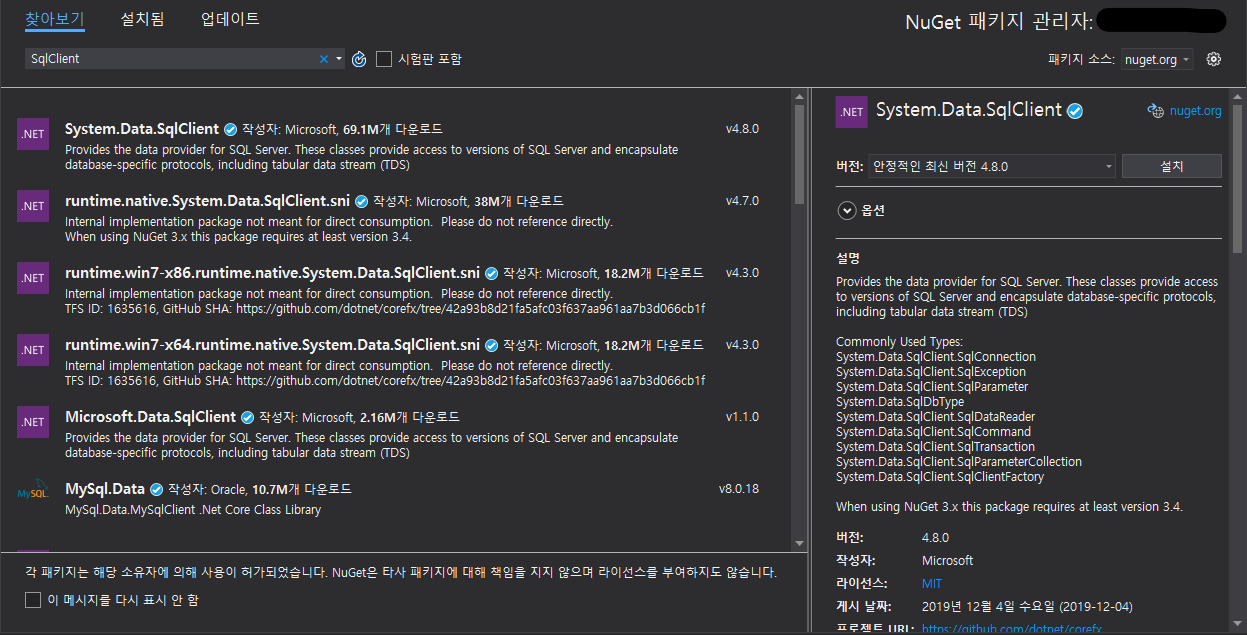Click the runtime.native.System.Data.SqlClient.sni .NET icon

click(x=33, y=206)
